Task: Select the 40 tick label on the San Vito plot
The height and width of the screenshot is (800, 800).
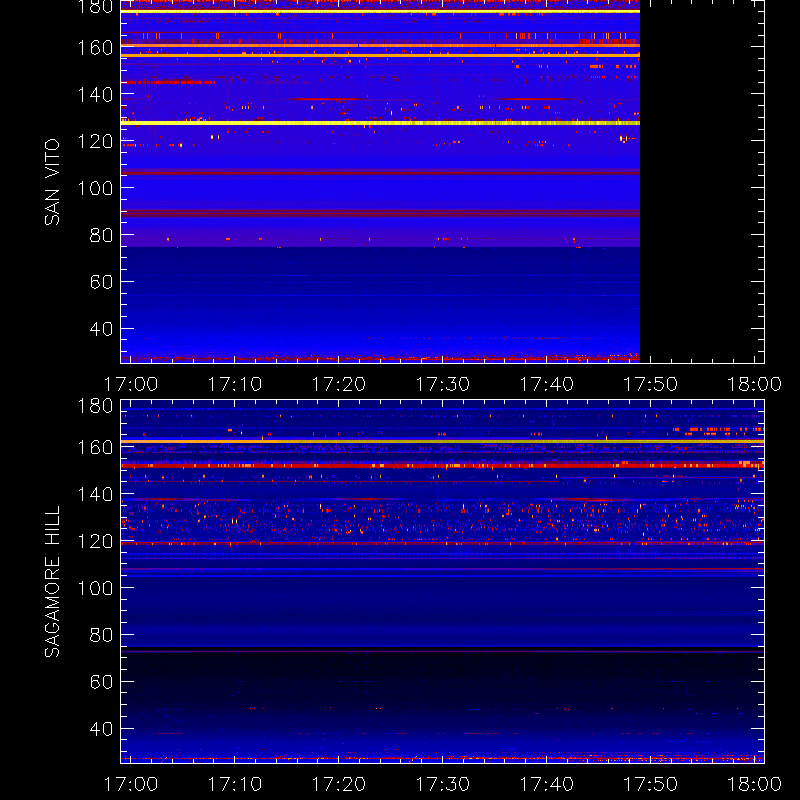Action: pyautogui.click(x=101, y=329)
